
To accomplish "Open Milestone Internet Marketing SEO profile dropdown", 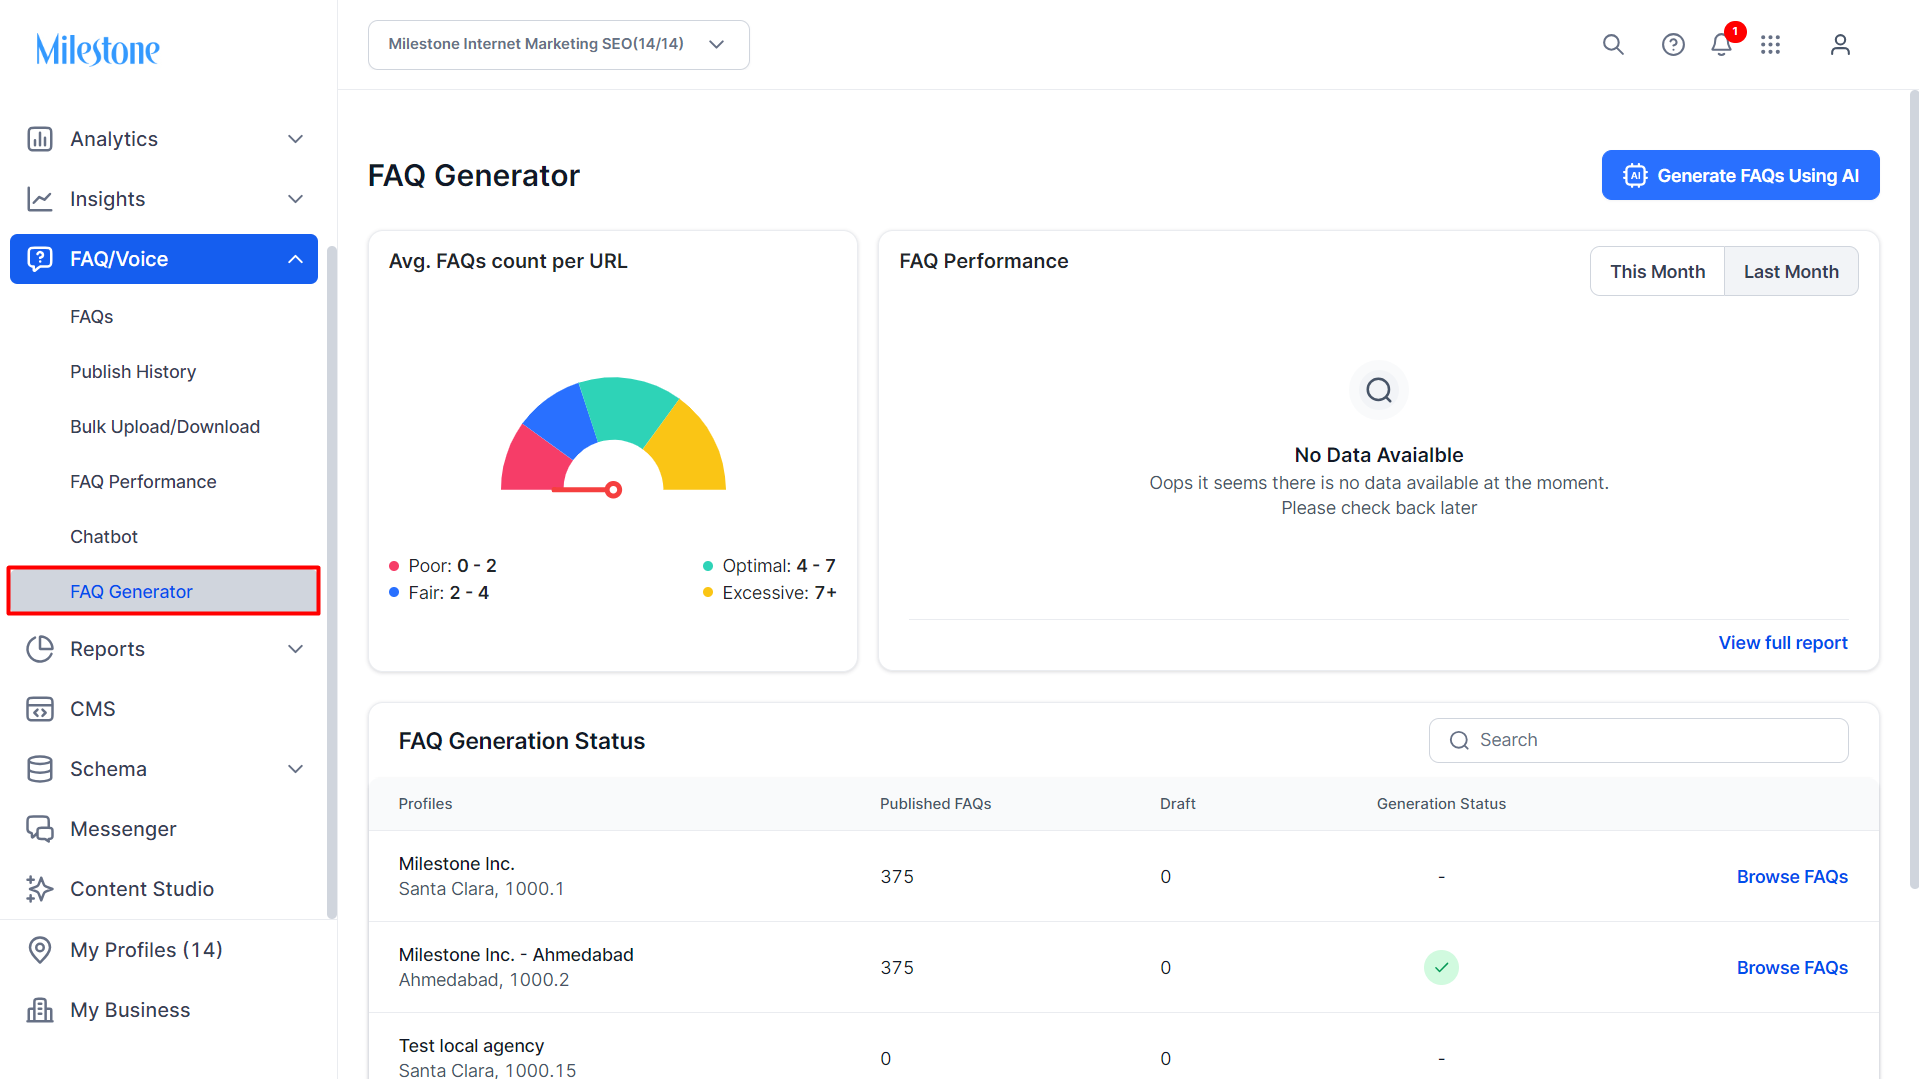I will pyautogui.click(x=559, y=45).
